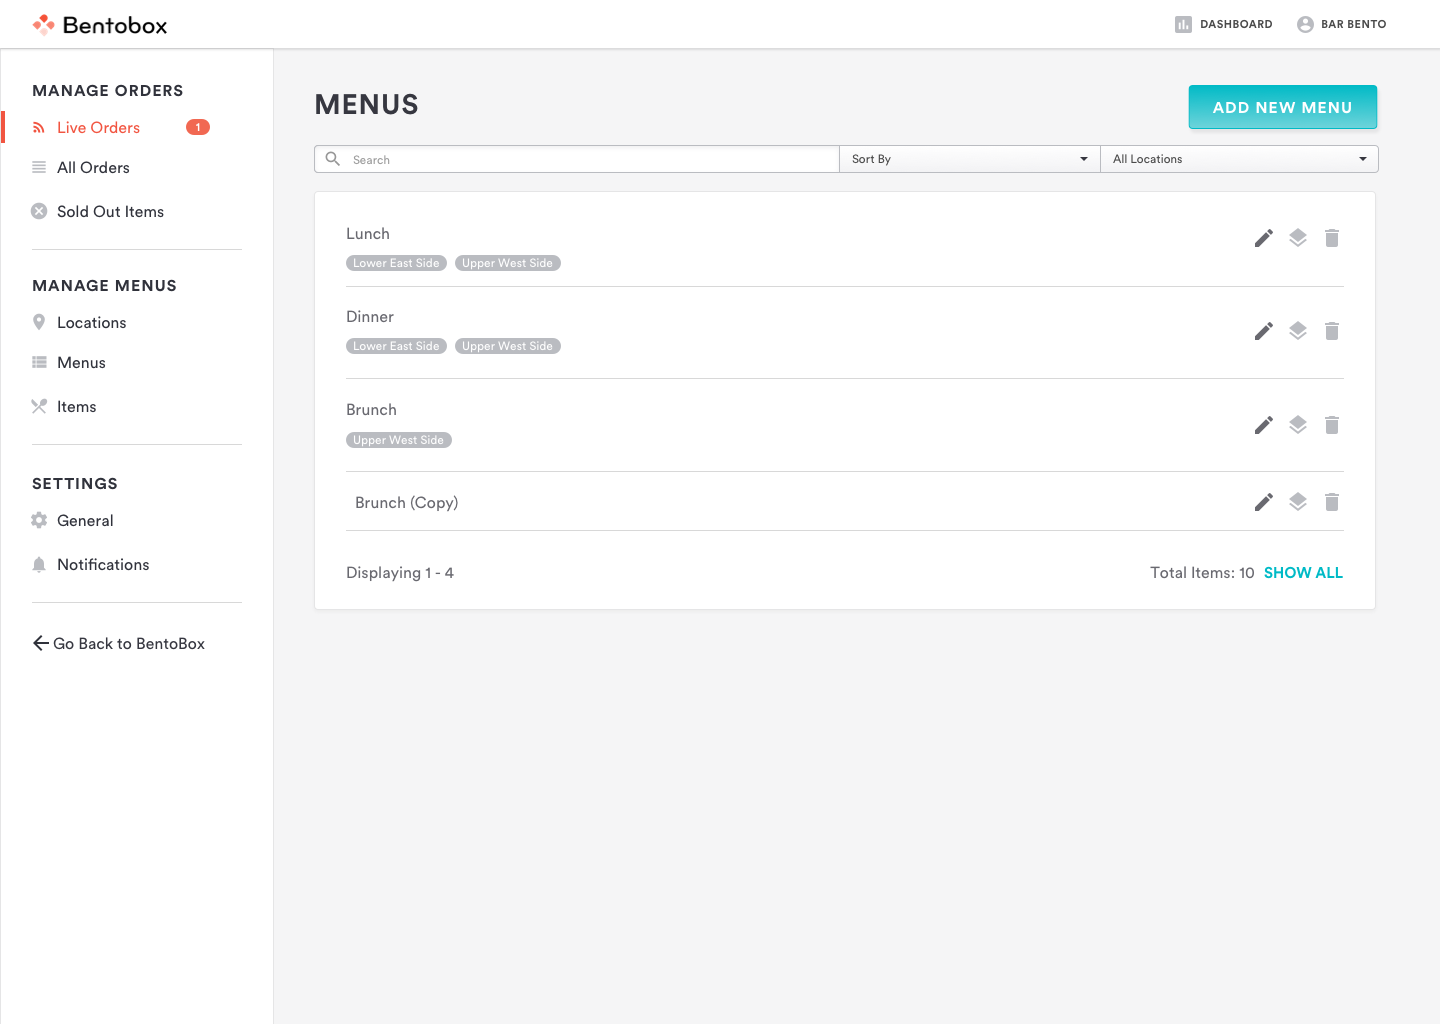Open the Items section

click(76, 406)
